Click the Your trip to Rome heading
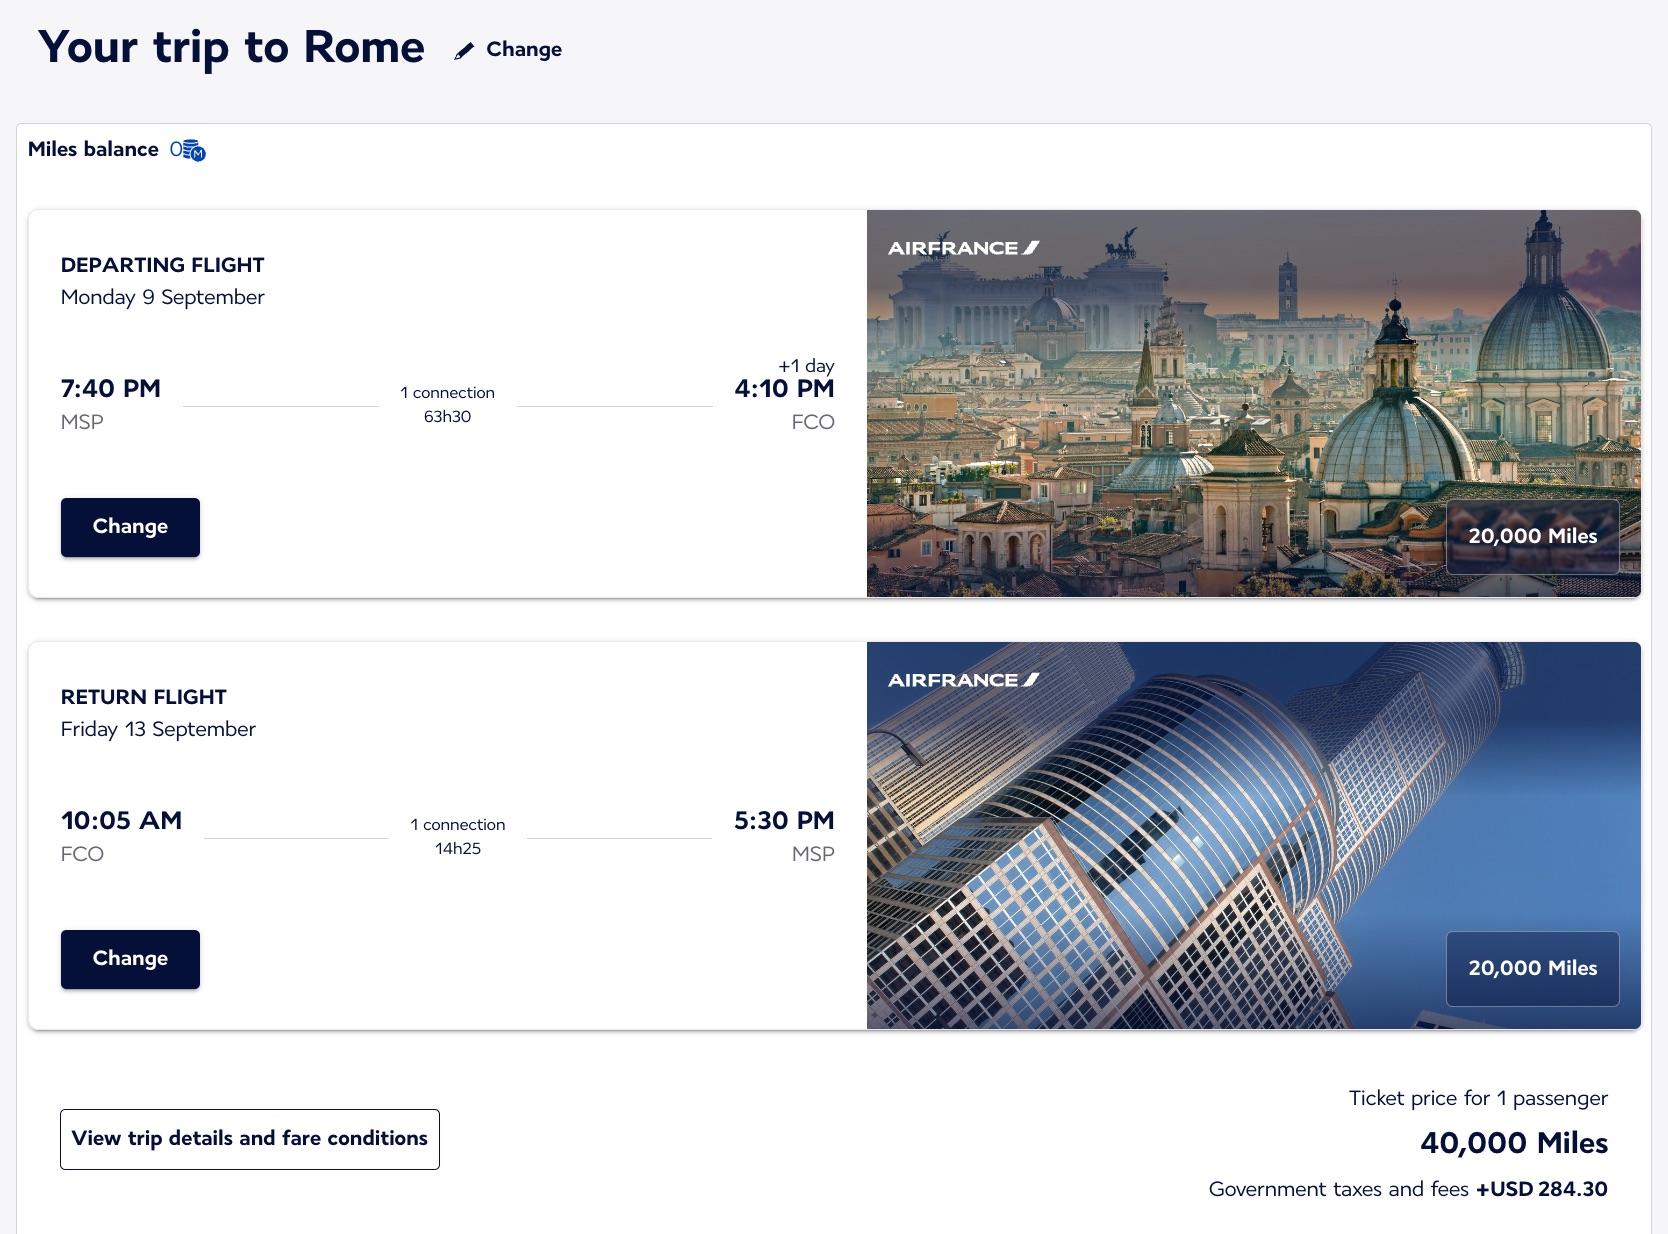1668x1234 pixels. (x=231, y=48)
